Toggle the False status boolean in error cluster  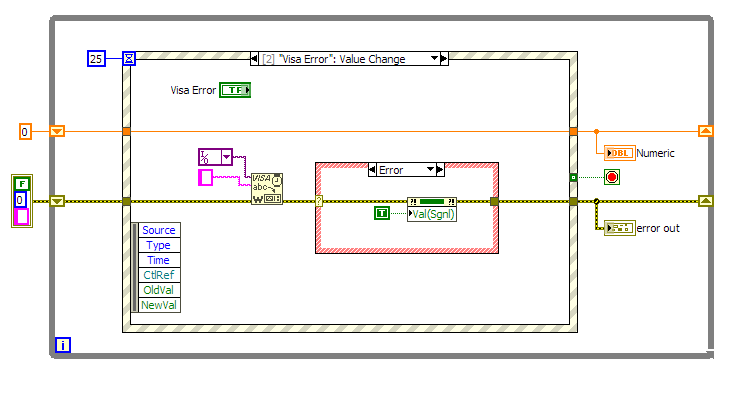[22, 184]
